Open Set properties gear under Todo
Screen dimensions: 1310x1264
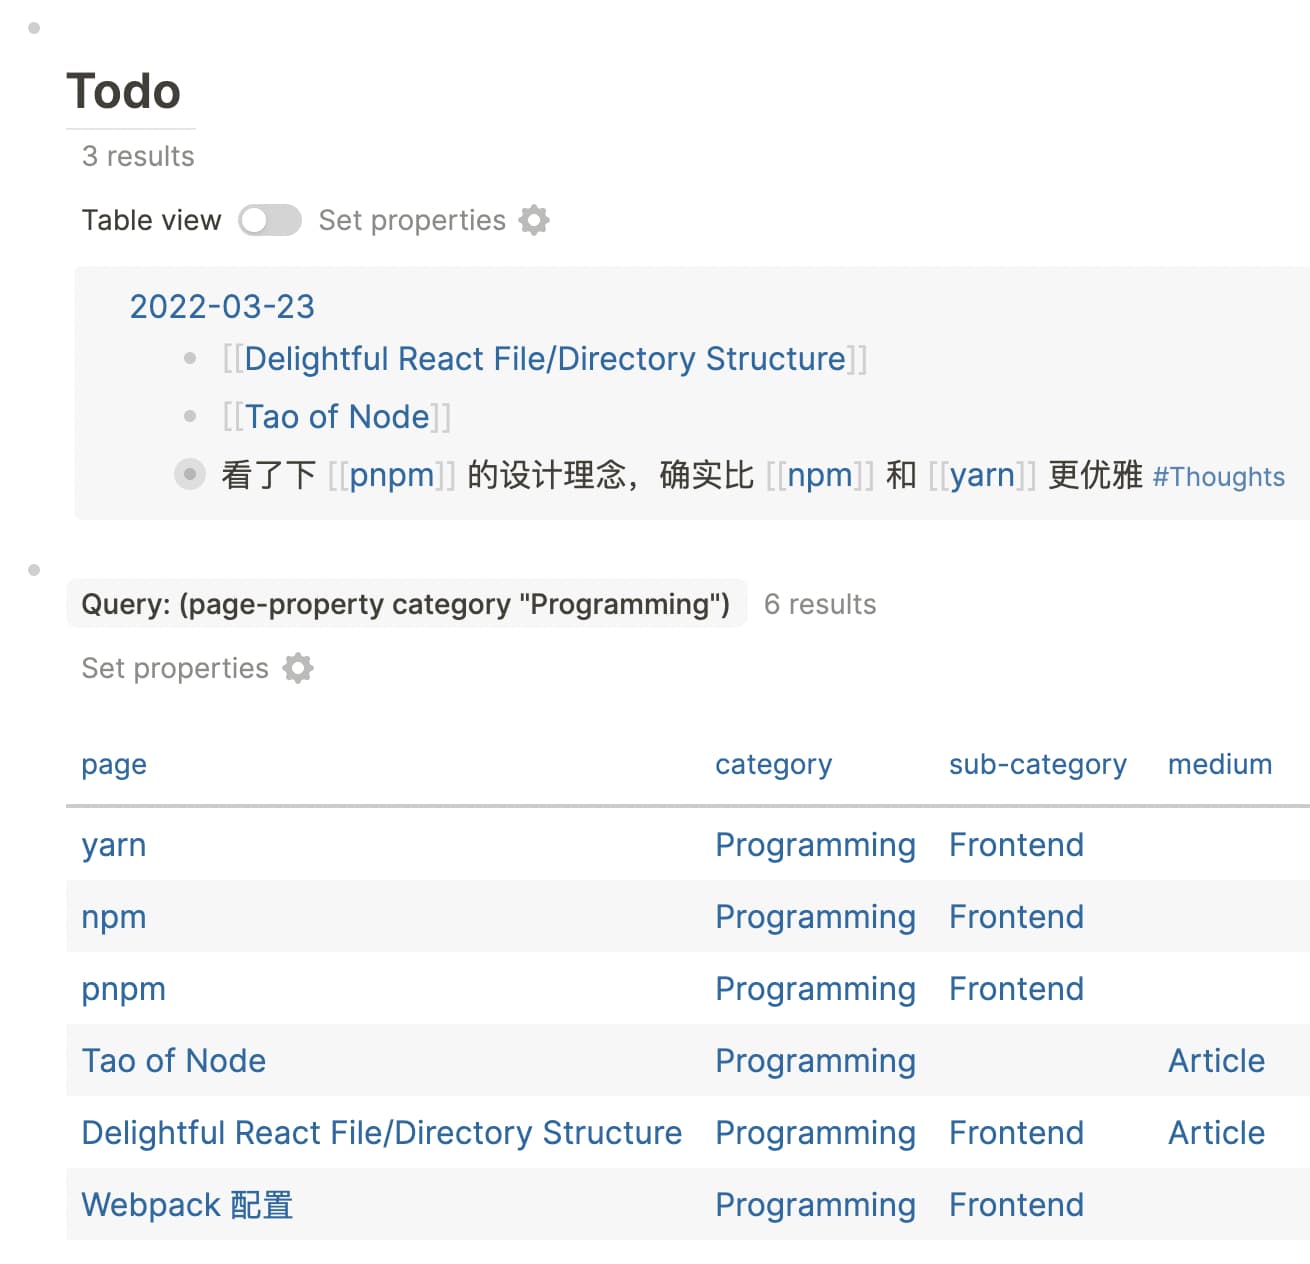click(x=534, y=220)
